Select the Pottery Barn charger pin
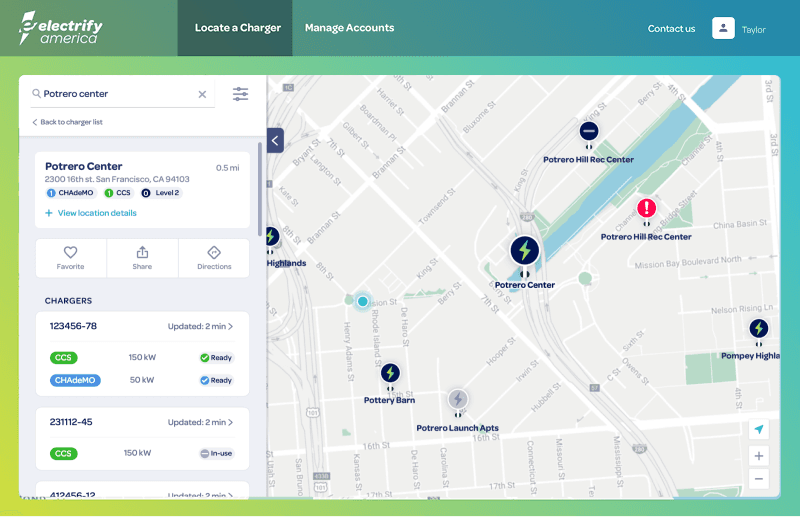Image resolution: width=801 pixels, height=517 pixels. [390, 373]
